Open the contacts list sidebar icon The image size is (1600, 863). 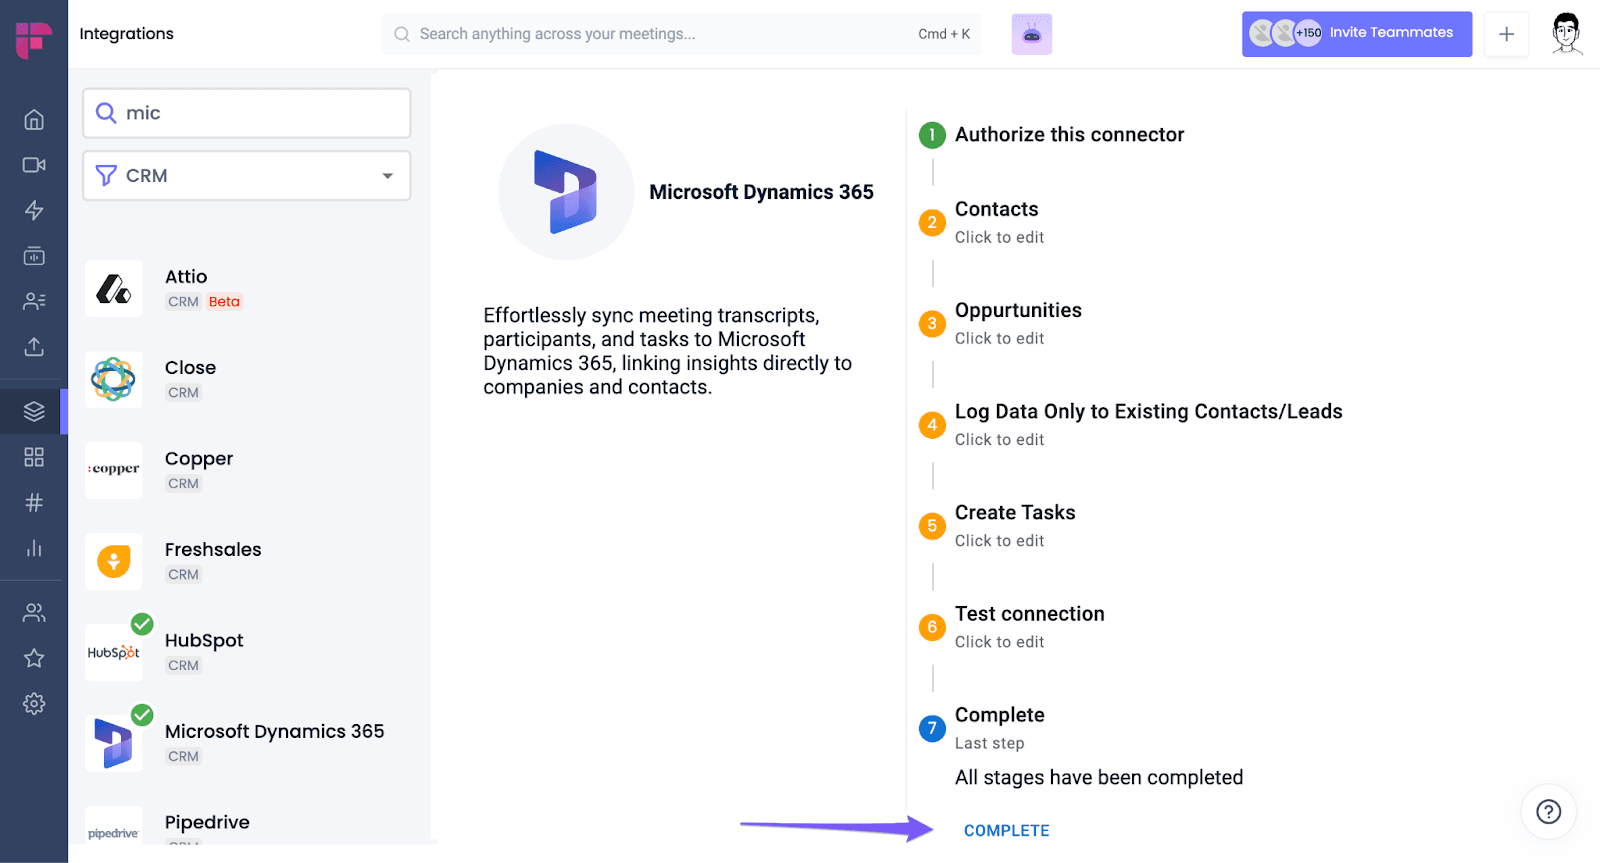[34, 301]
